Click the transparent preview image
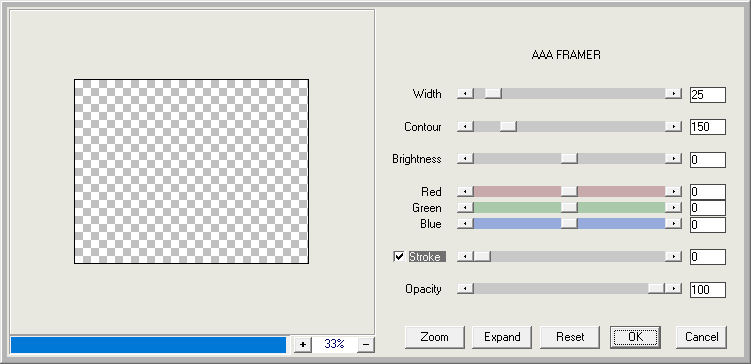 tap(191, 171)
